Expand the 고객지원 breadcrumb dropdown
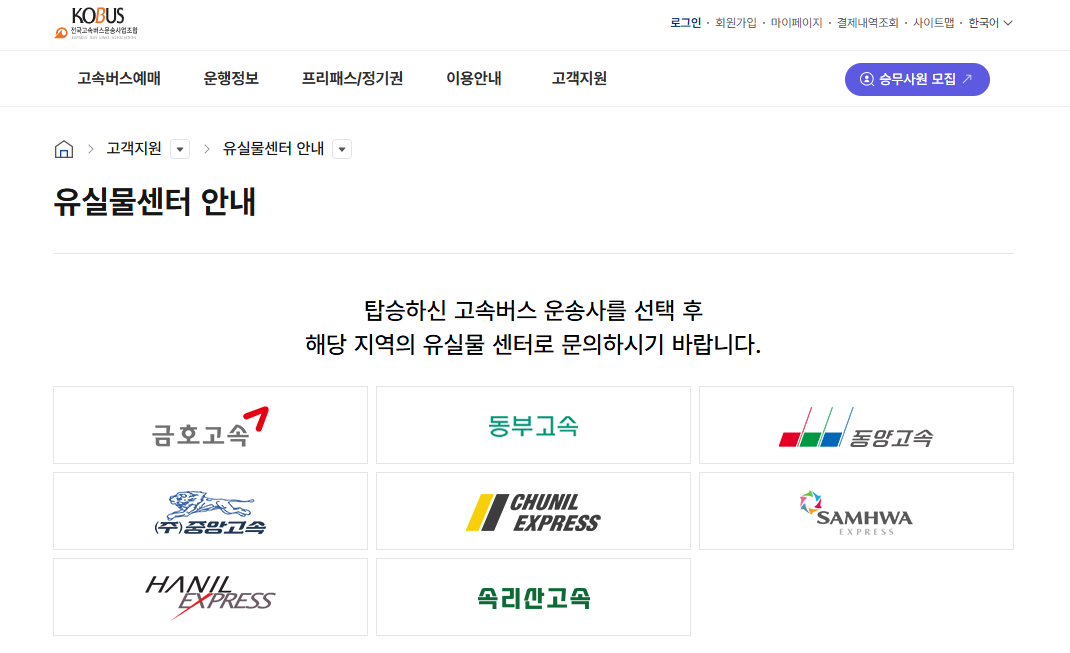This screenshot has height=653, width=1070. [180, 148]
